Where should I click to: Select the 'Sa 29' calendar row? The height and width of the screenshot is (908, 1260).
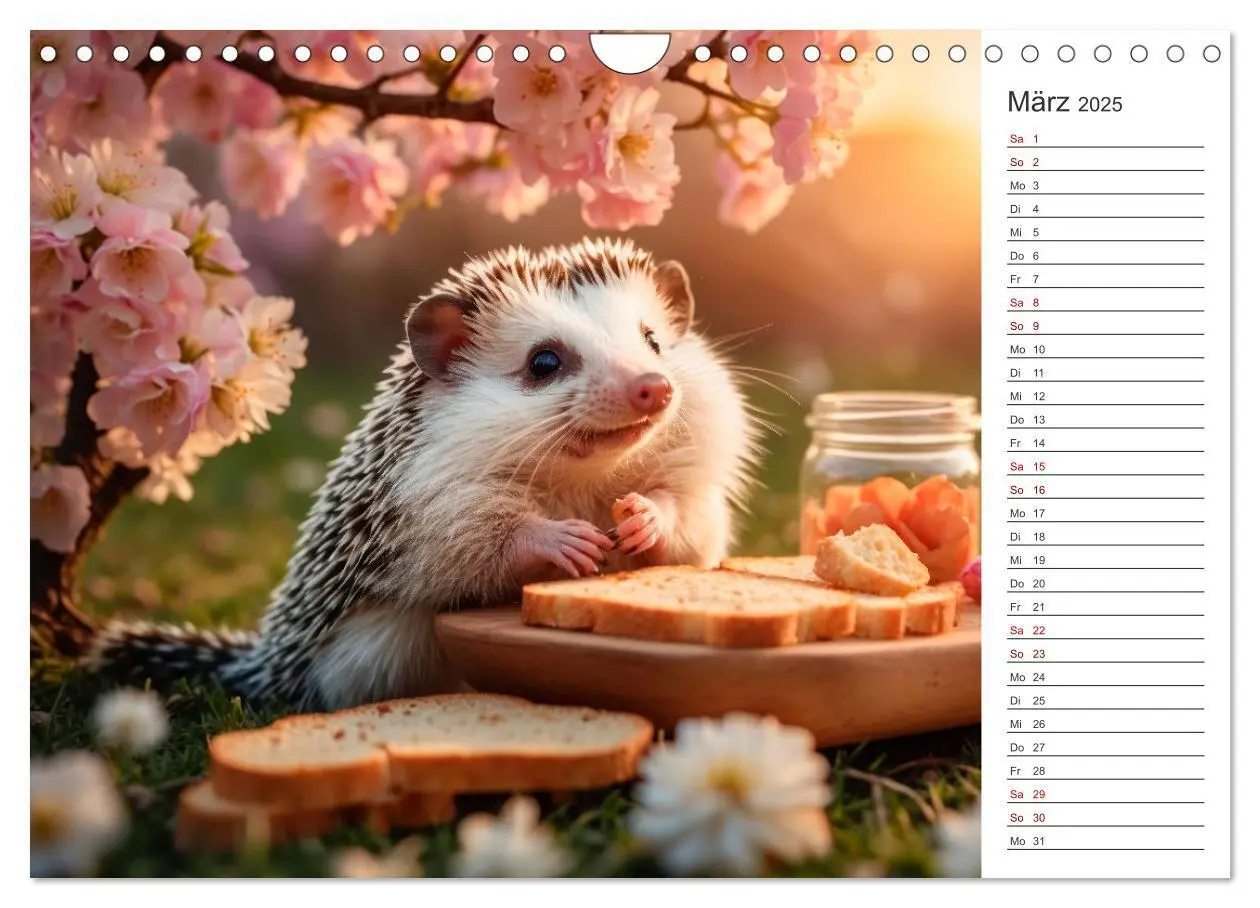pyautogui.click(x=1105, y=793)
